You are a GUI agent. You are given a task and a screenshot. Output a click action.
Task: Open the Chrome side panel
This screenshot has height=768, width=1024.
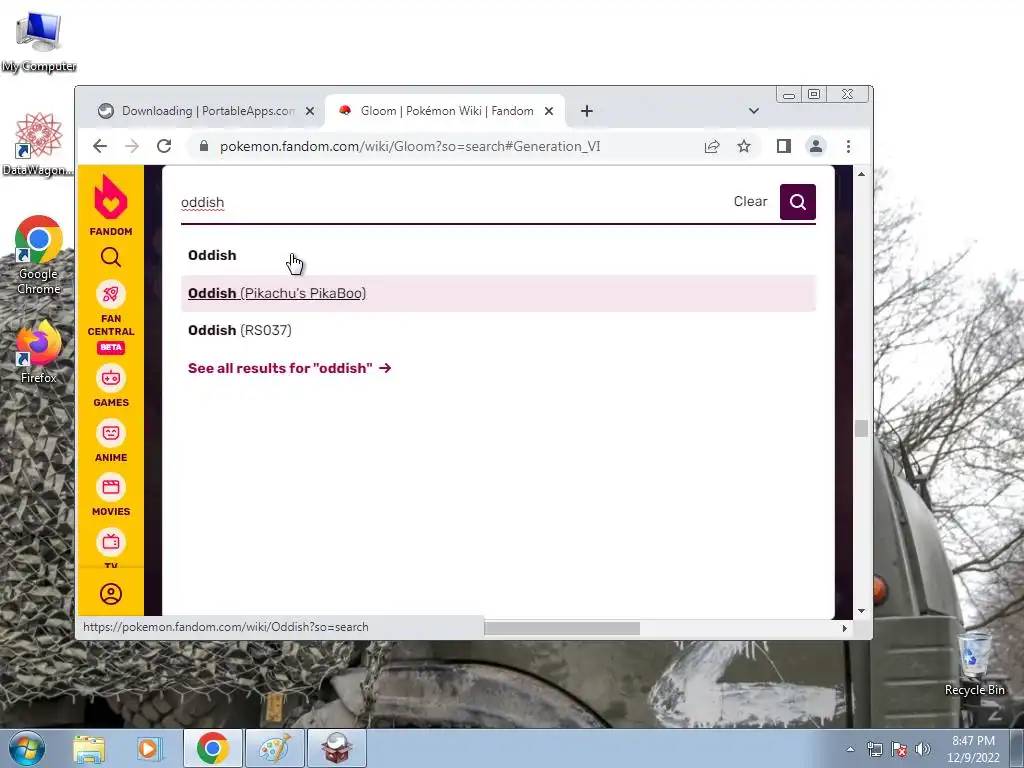pyautogui.click(x=784, y=146)
